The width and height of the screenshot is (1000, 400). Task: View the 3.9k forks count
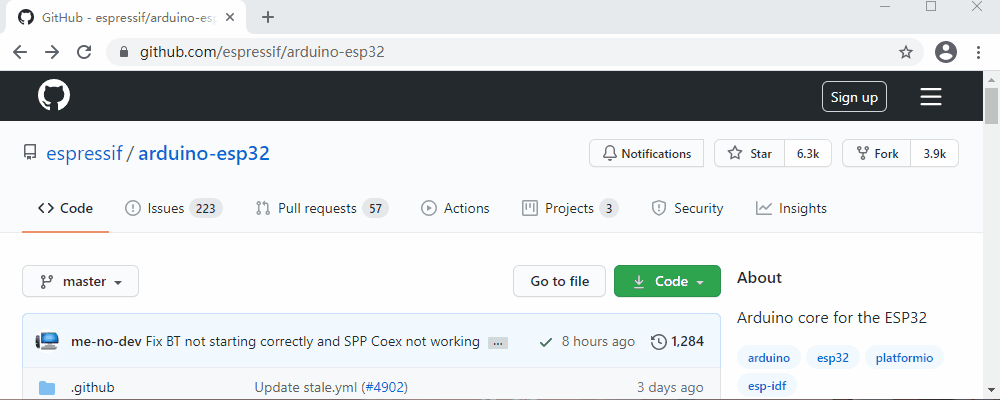pyautogui.click(x=935, y=153)
